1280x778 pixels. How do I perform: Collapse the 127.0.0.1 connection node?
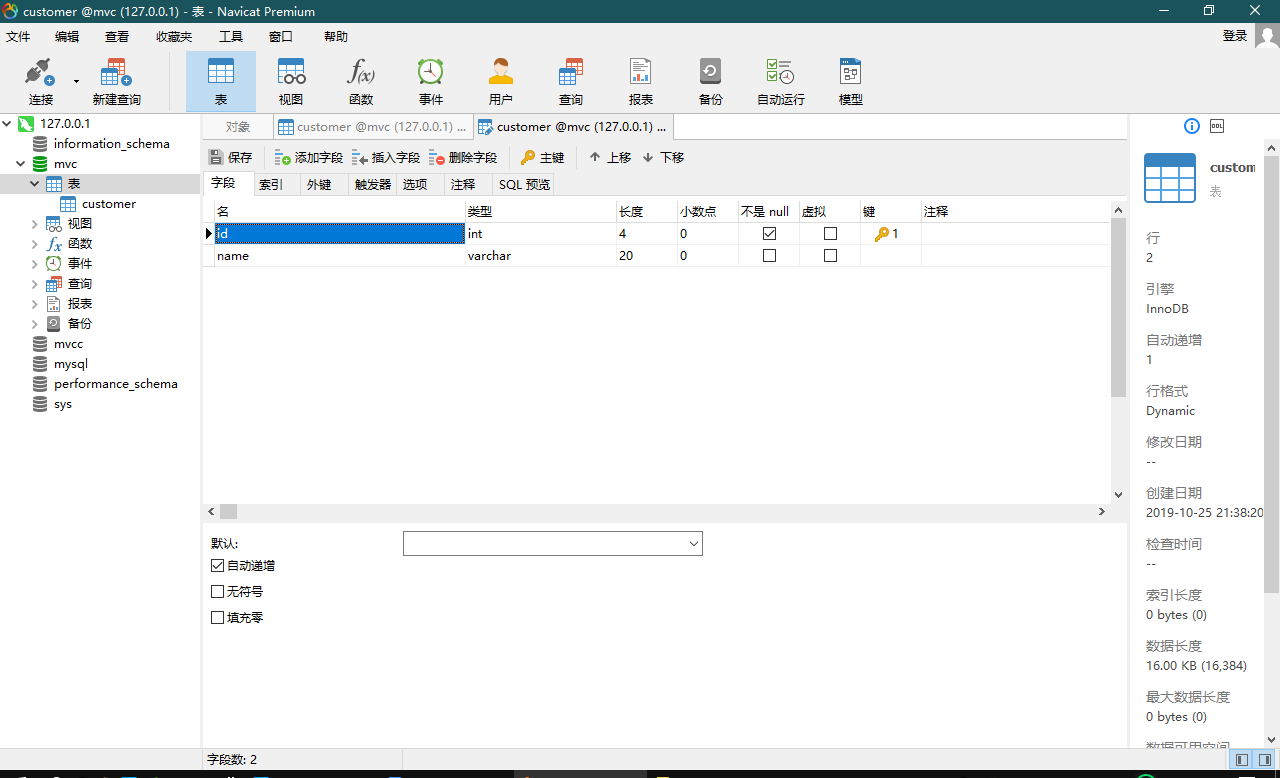8,124
